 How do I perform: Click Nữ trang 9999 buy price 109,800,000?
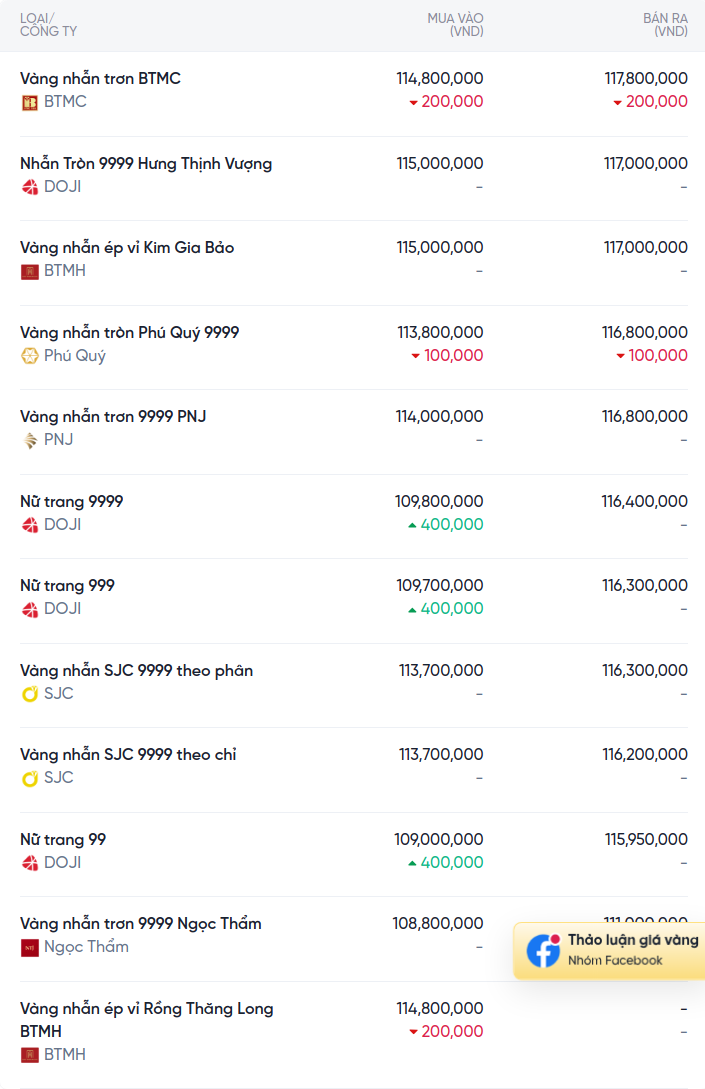pos(439,501)
